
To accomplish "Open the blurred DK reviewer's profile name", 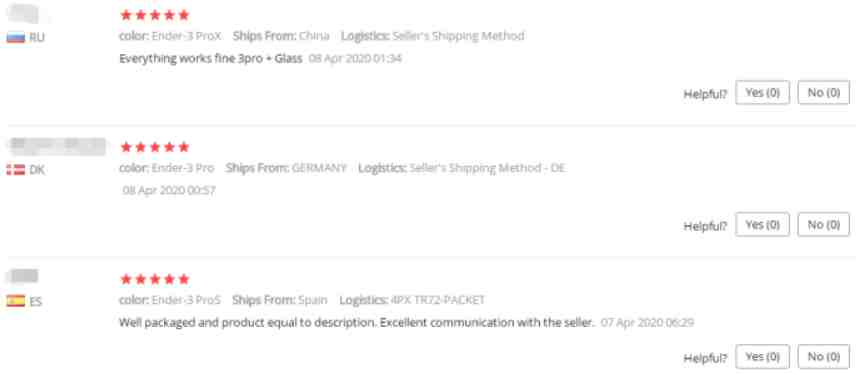I will pos(57,147).
